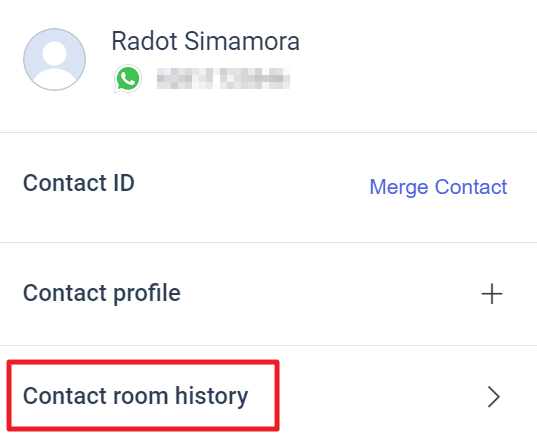Click the contact's WhatsApp number
Image resolution: width=537 pixels, height=442 pixels.
coord(223,78)
